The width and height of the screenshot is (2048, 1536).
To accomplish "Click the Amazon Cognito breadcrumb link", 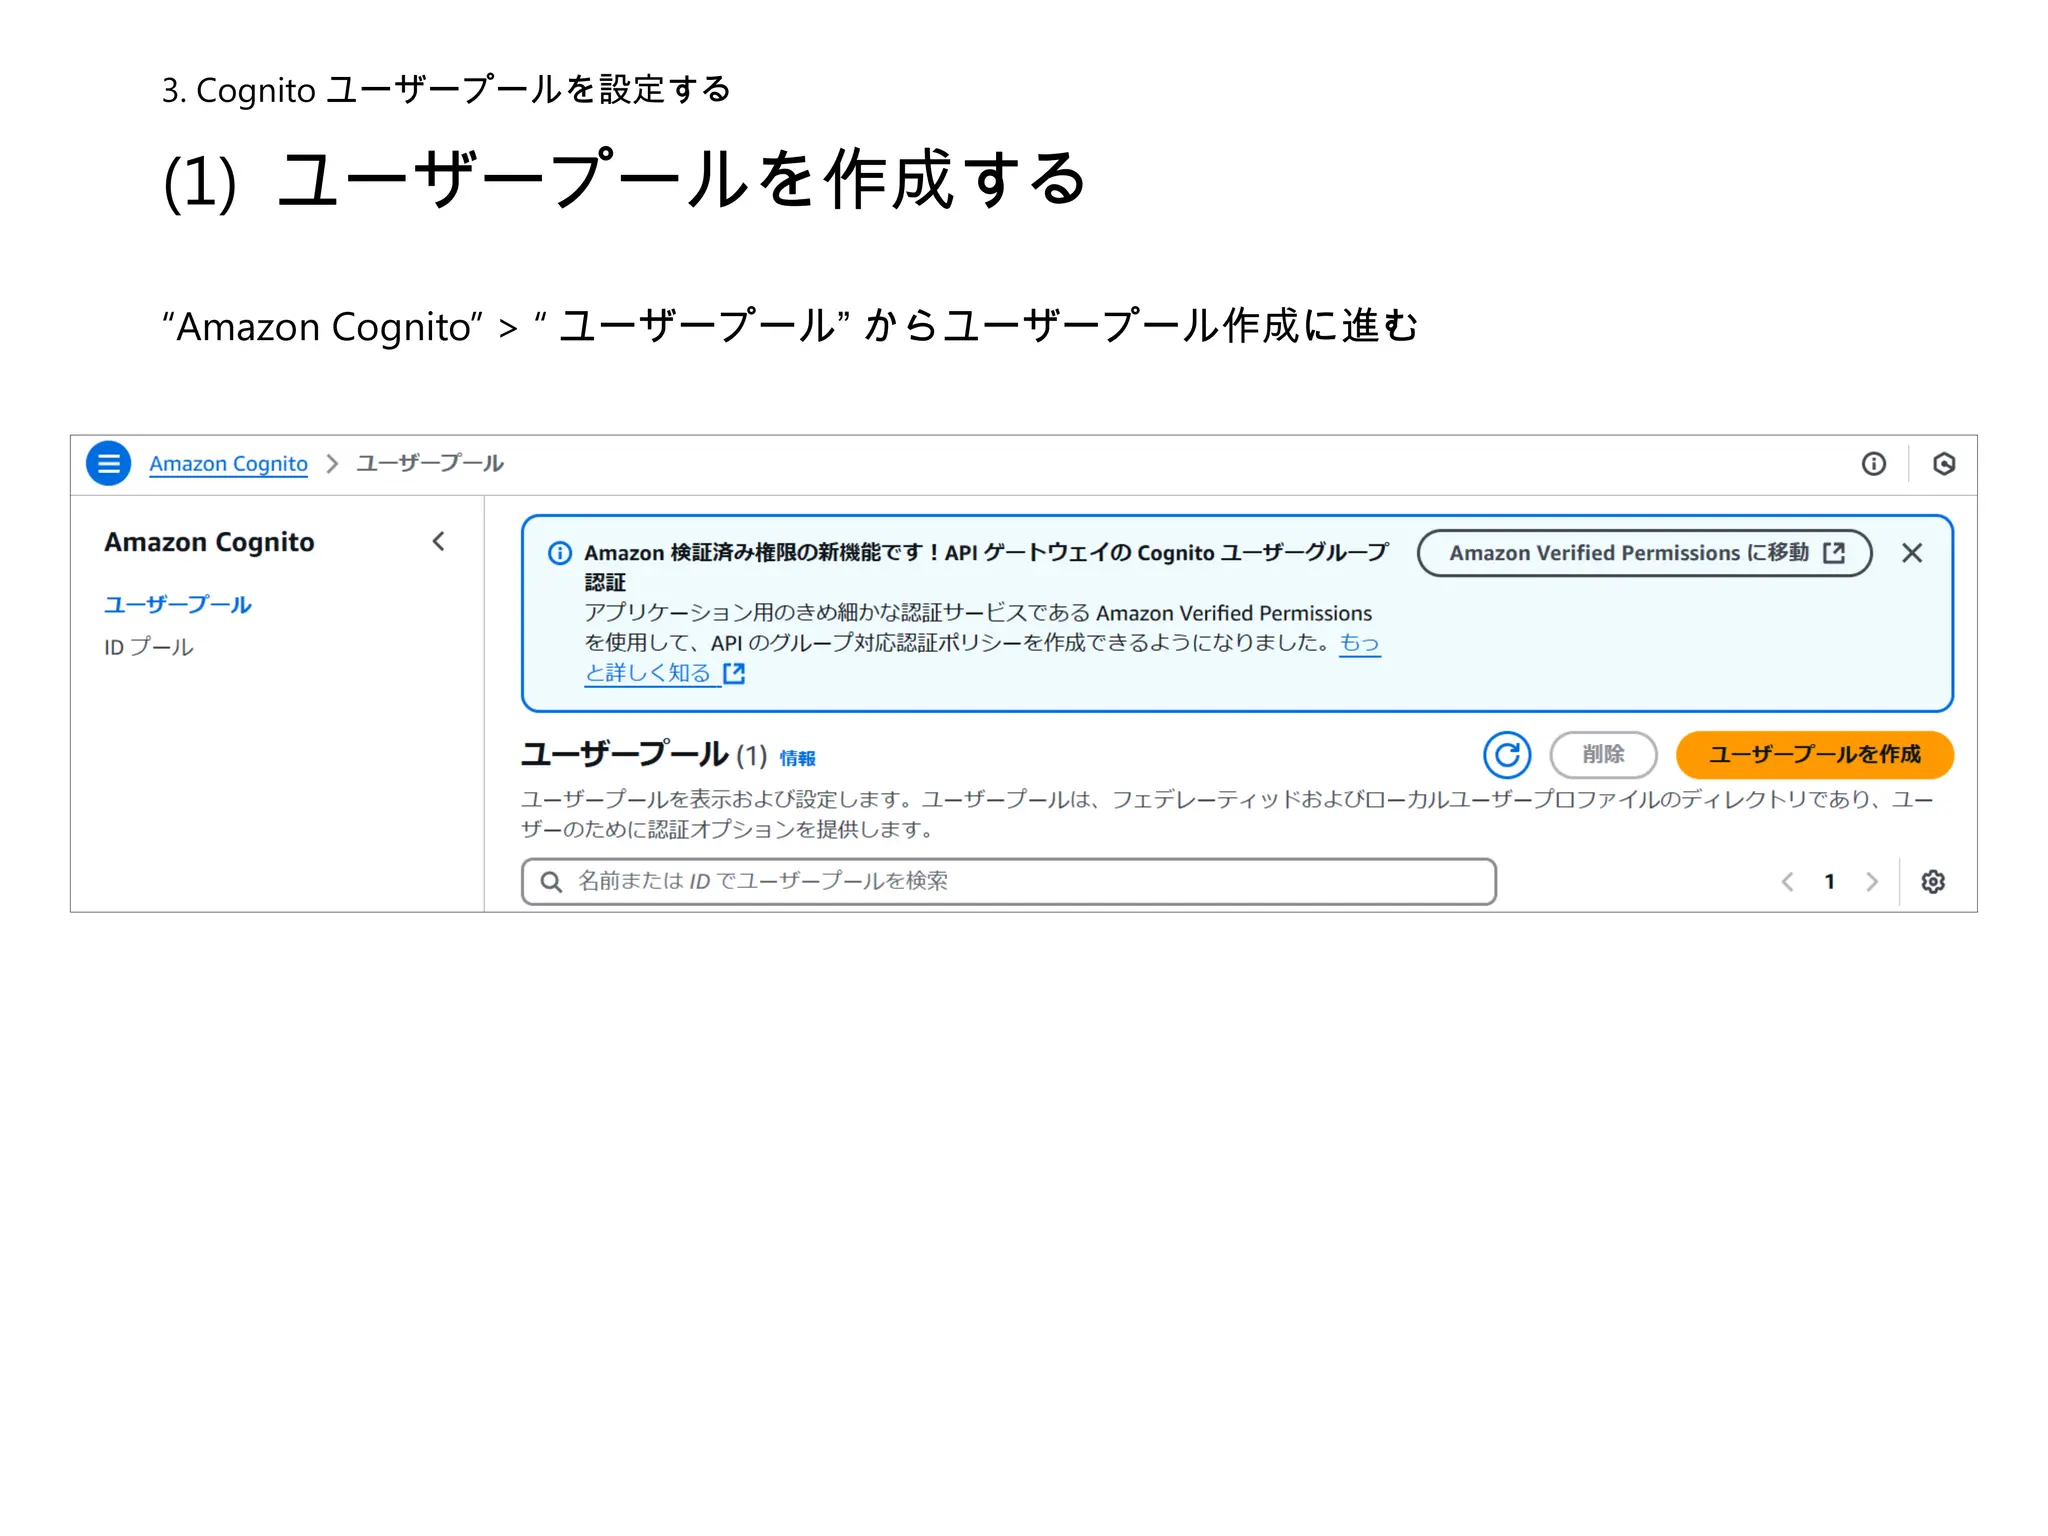I will (x=228, y=464).
